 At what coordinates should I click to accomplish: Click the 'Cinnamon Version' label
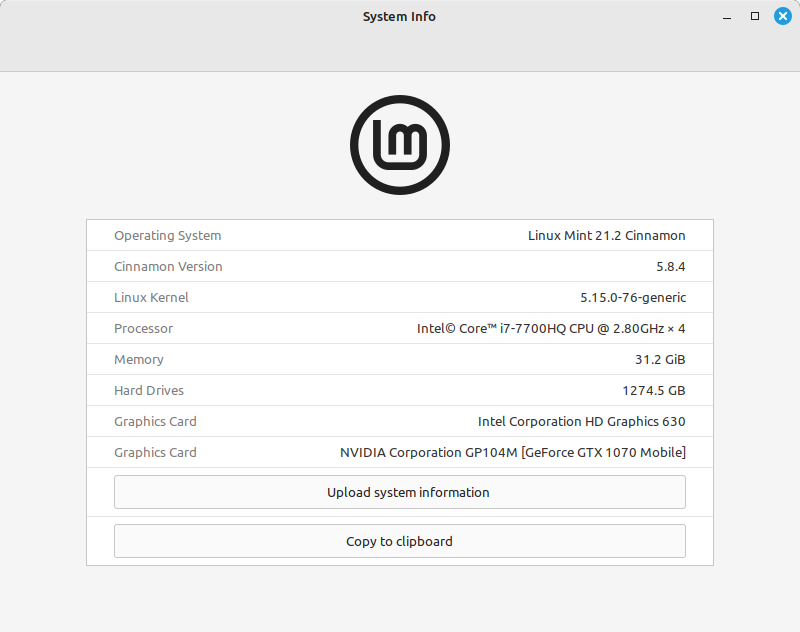pos(168,266)
